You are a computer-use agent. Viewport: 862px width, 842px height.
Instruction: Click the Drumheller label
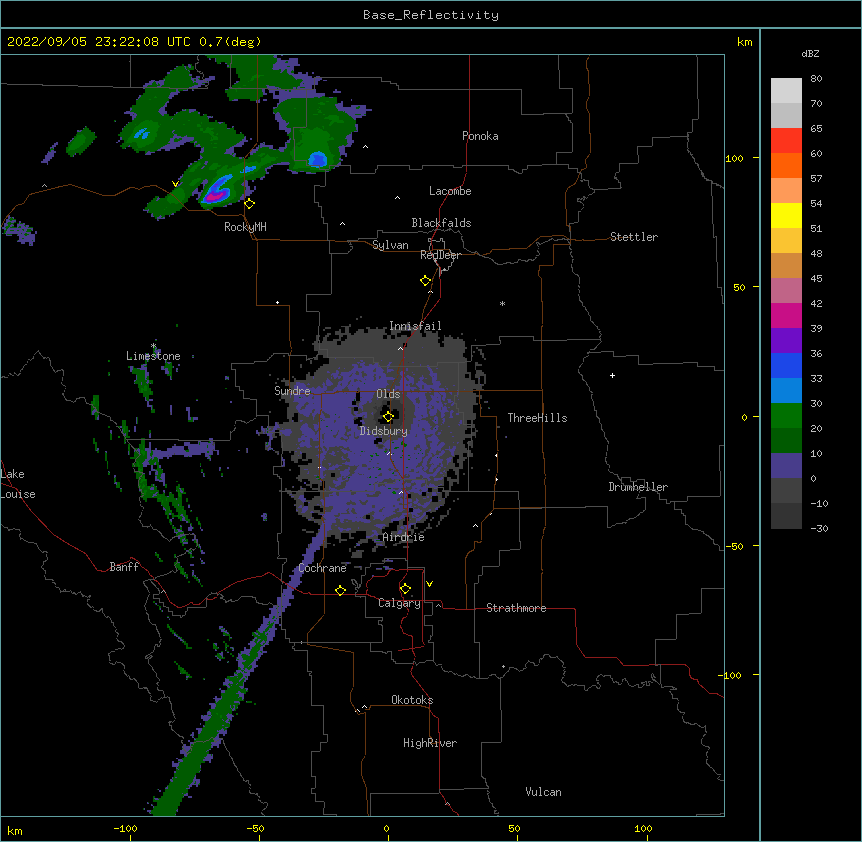(x=638, y=487)
